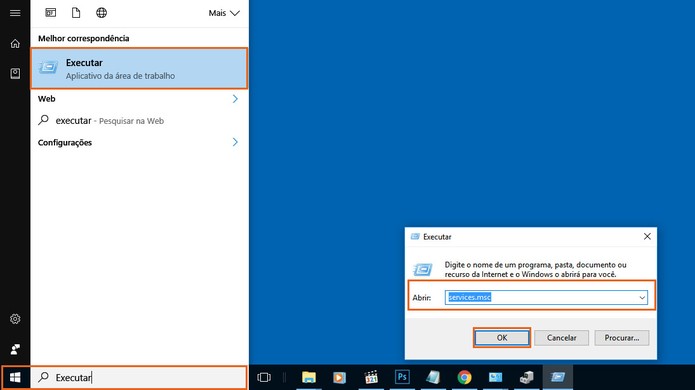Open File Explorer from the taskbar
This screenshot has width=695, height=390.
309,378
